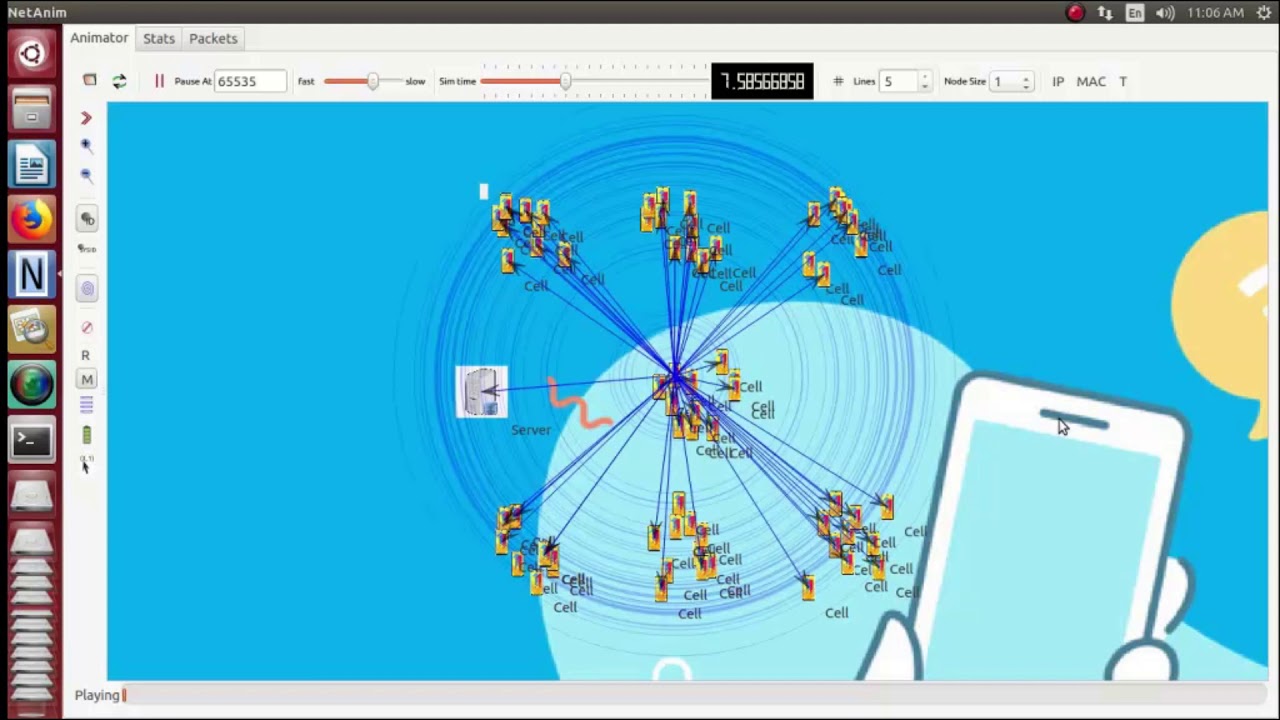Open the image tool dock icon
Image resolution: width=1280 pixels, height=720 pixels.
[31, 330]
